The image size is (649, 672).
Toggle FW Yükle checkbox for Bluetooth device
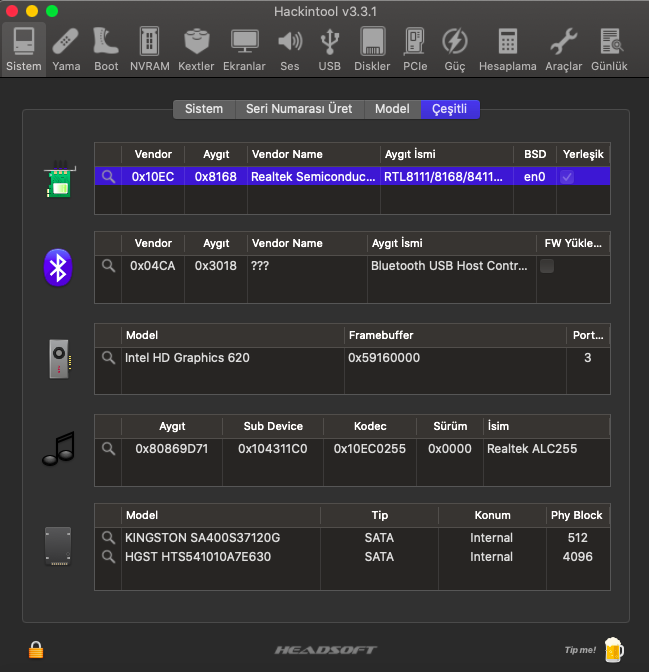(547, 266)
